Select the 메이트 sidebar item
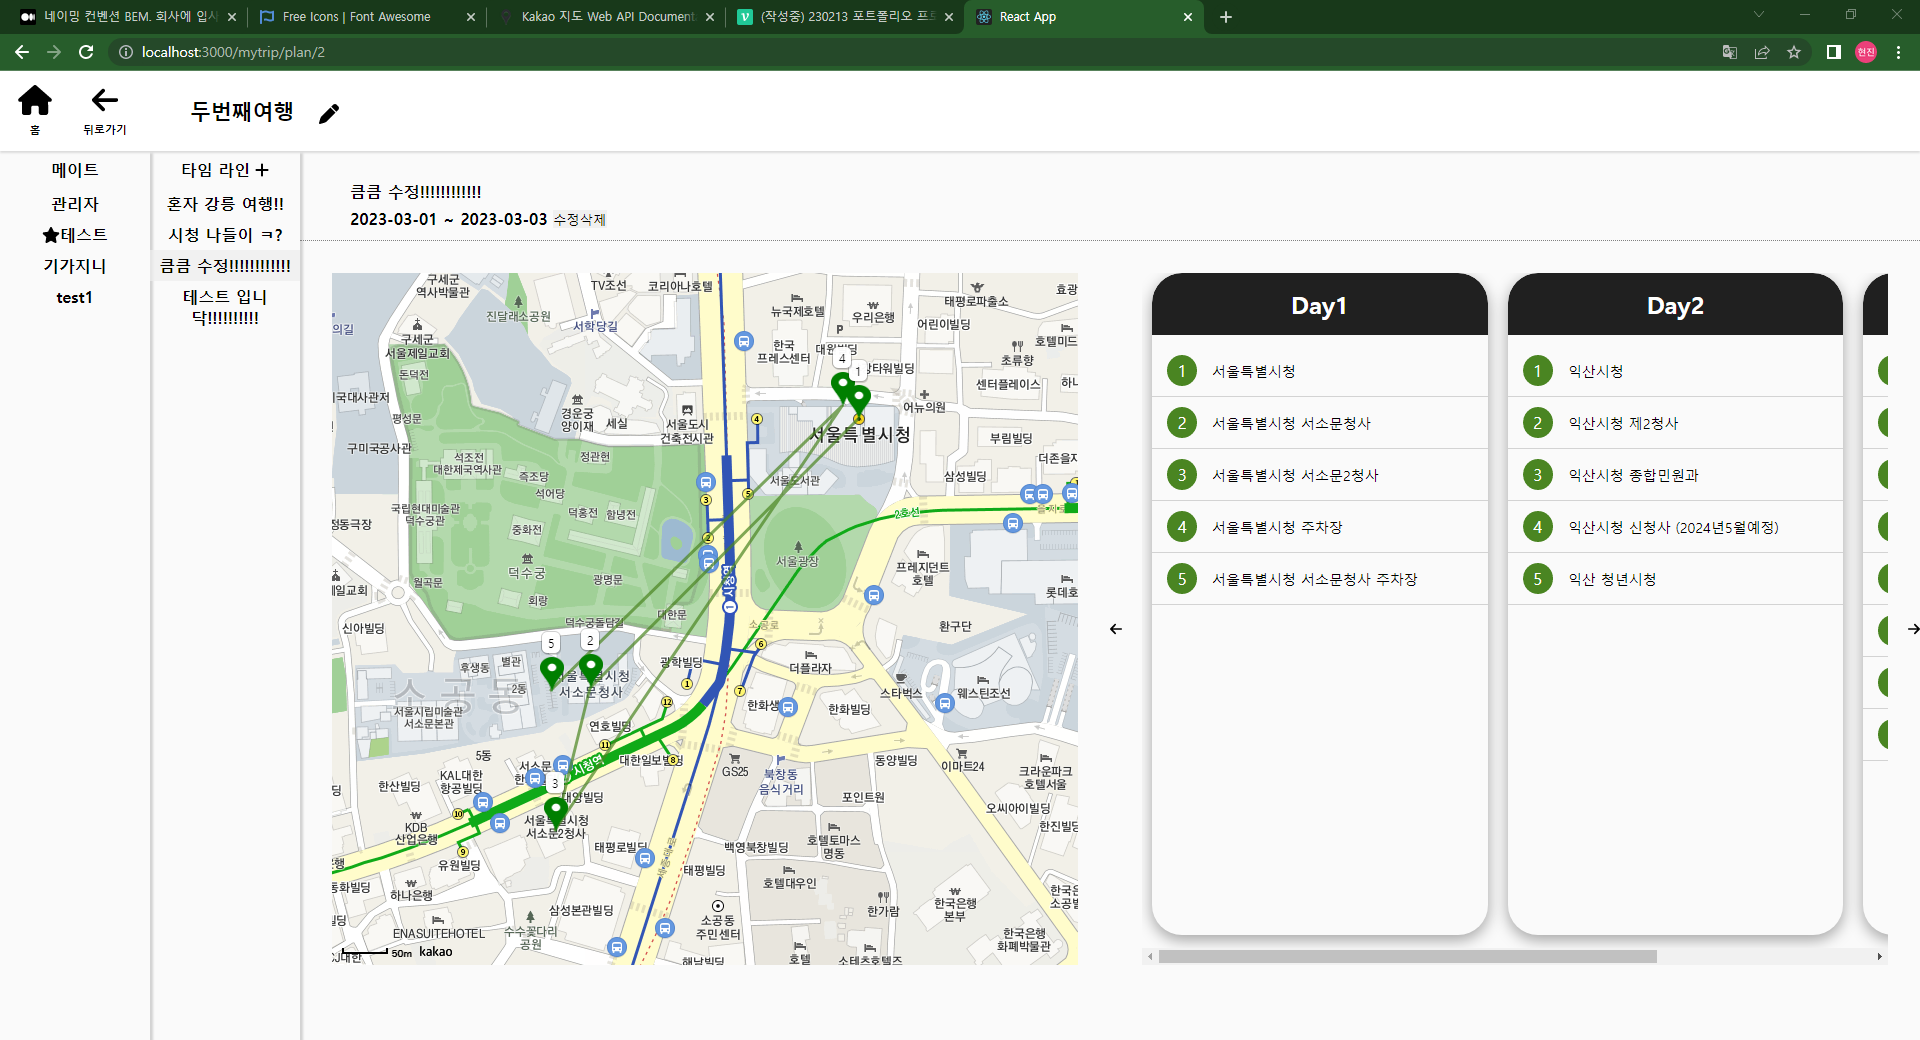 coord(75,170)
